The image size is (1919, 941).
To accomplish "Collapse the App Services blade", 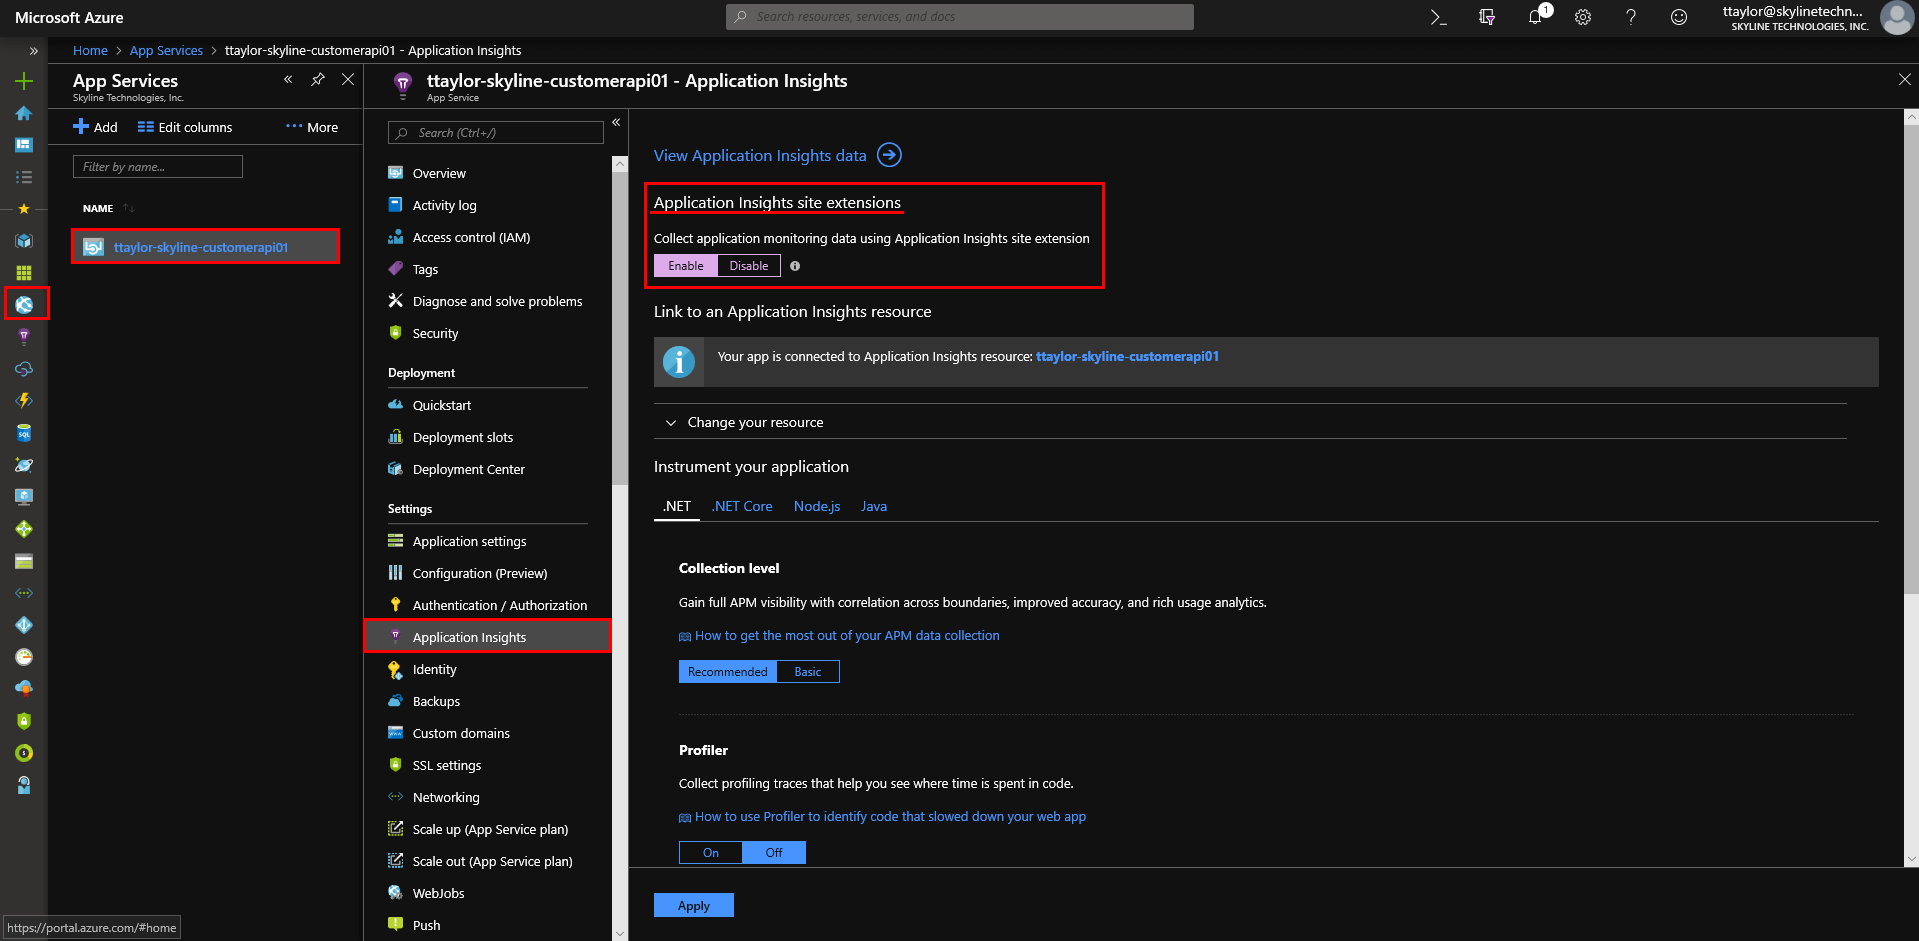I will (x=288, y=79).
